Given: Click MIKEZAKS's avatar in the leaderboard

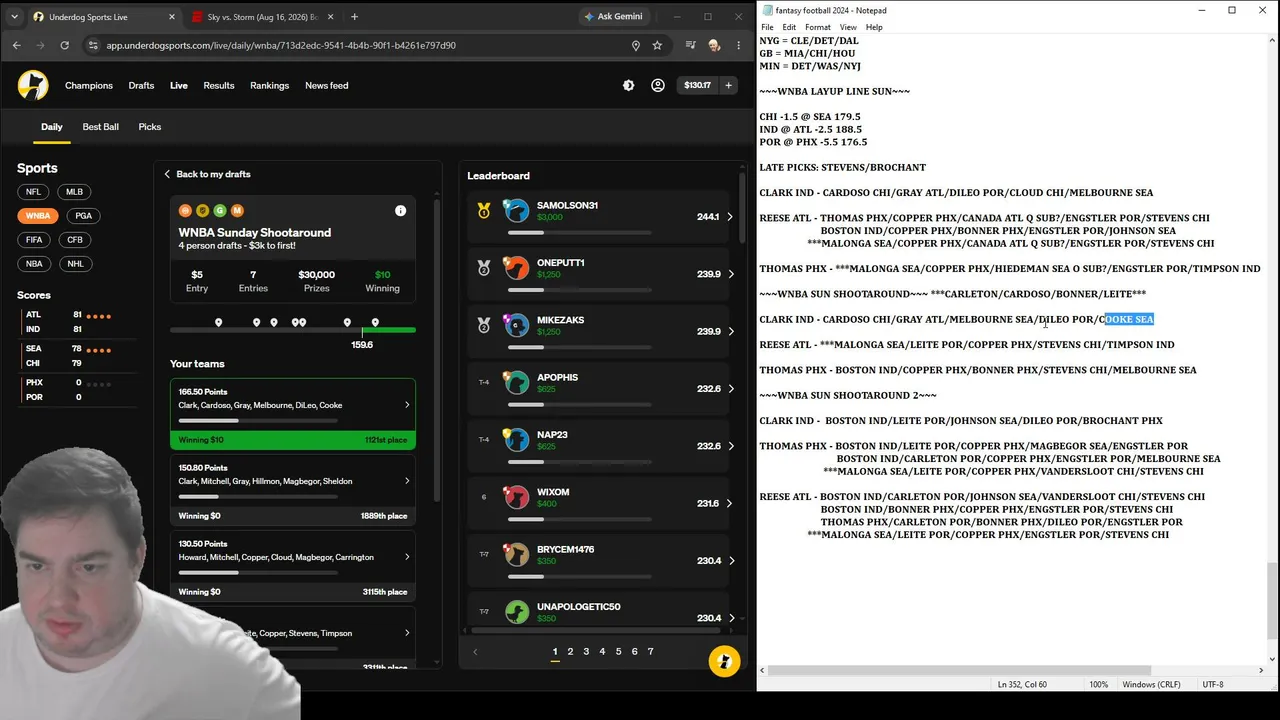Looking at the screenshot, I should point(516,326).
